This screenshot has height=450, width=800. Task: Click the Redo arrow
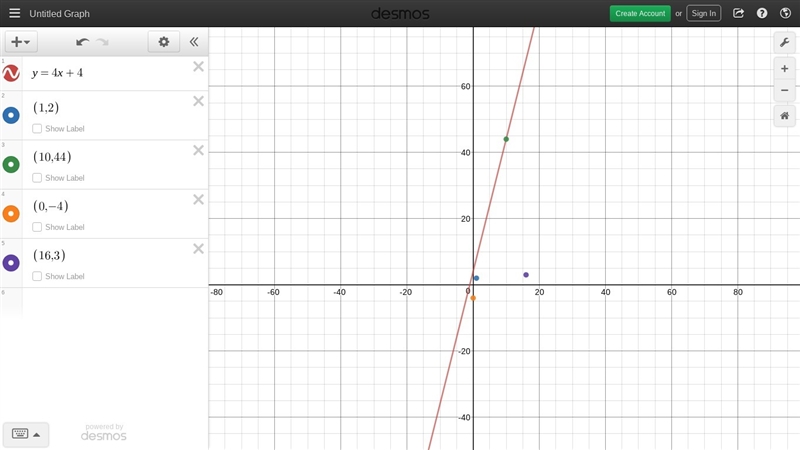click(x=103, y=42)
